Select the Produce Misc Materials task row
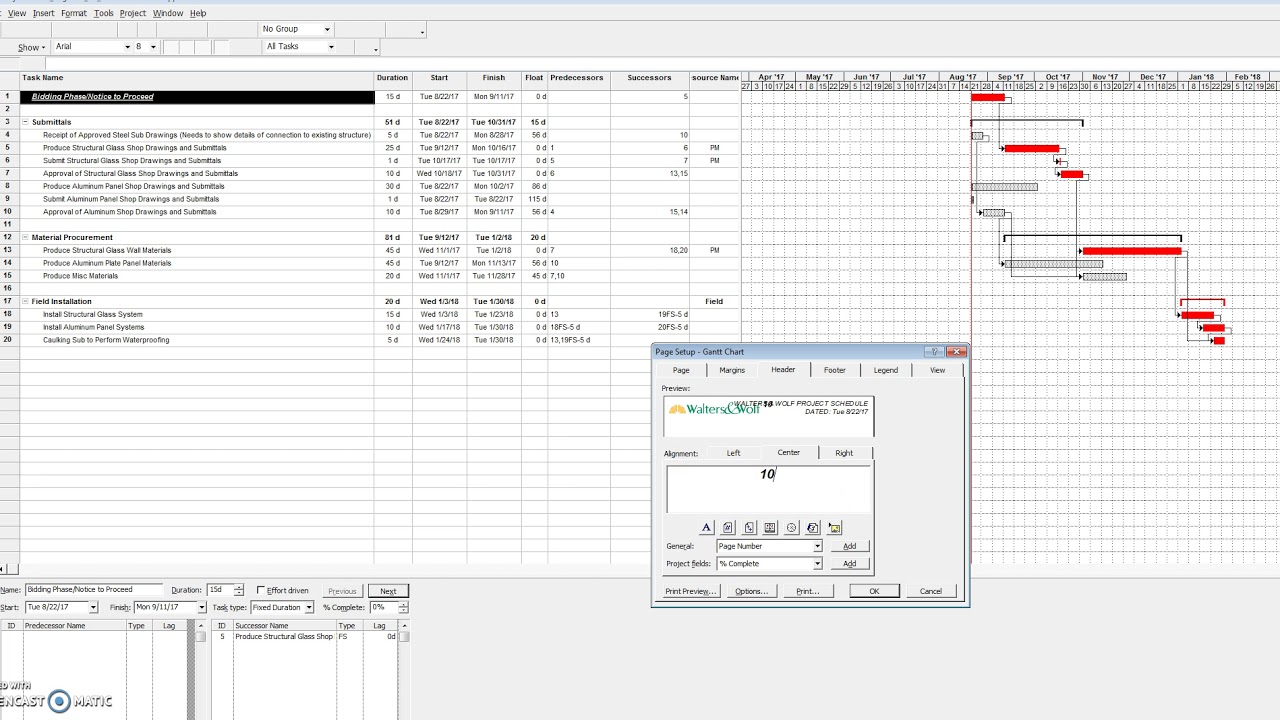The width and height of the screenshot is (1280, 720). (x=197, y=276)
